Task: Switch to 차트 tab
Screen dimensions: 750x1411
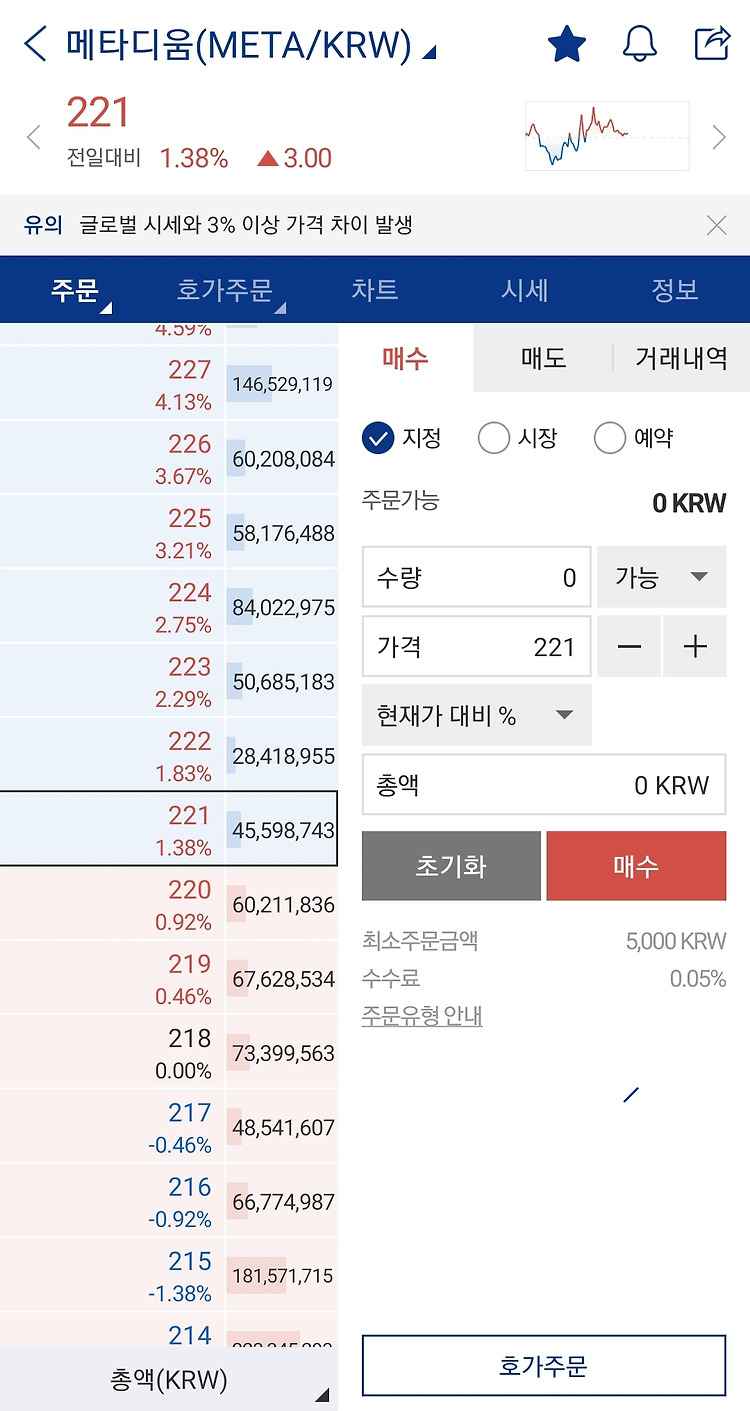Action: pos(375,290)
